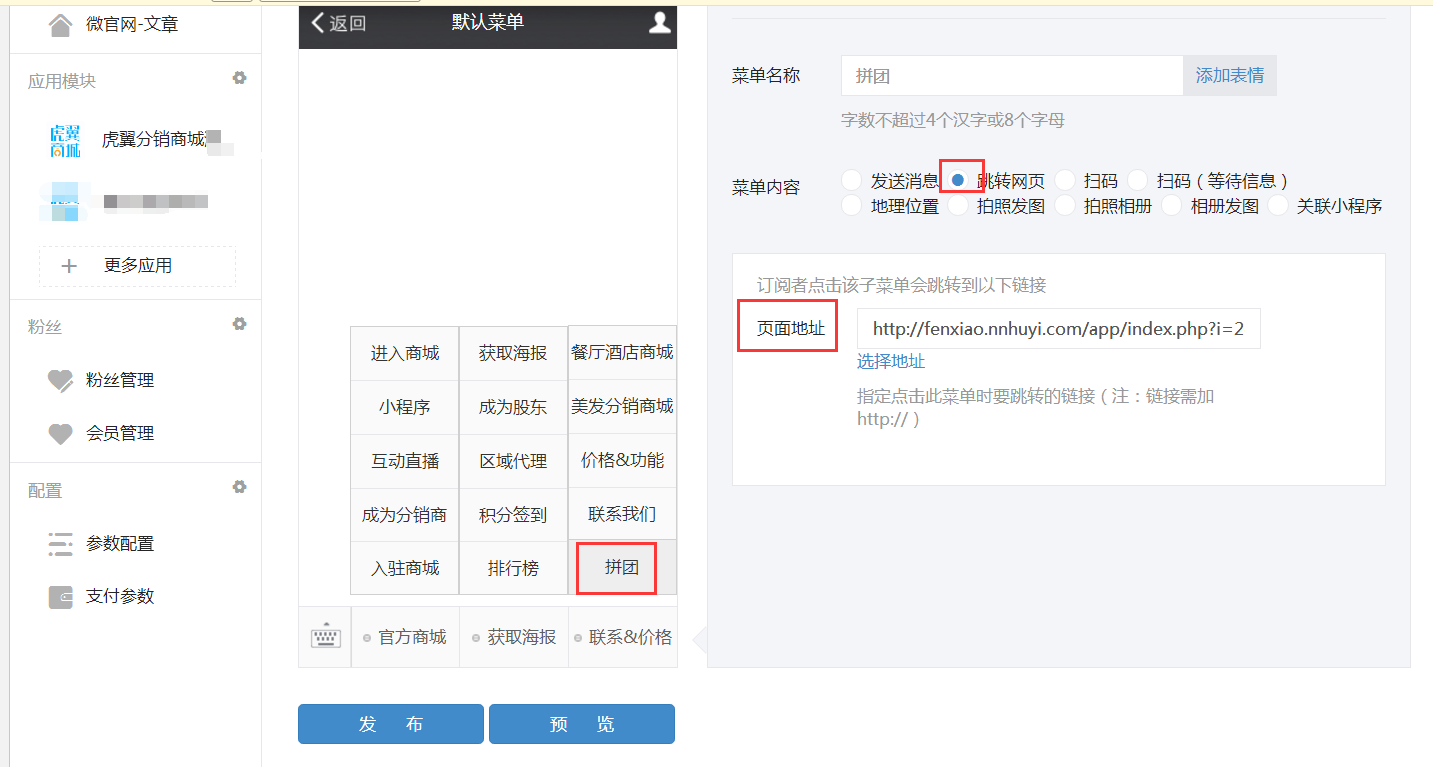The image size is (1433, 767).
Task: Select the 成为股东 submenu item
Action: point(513,407)
